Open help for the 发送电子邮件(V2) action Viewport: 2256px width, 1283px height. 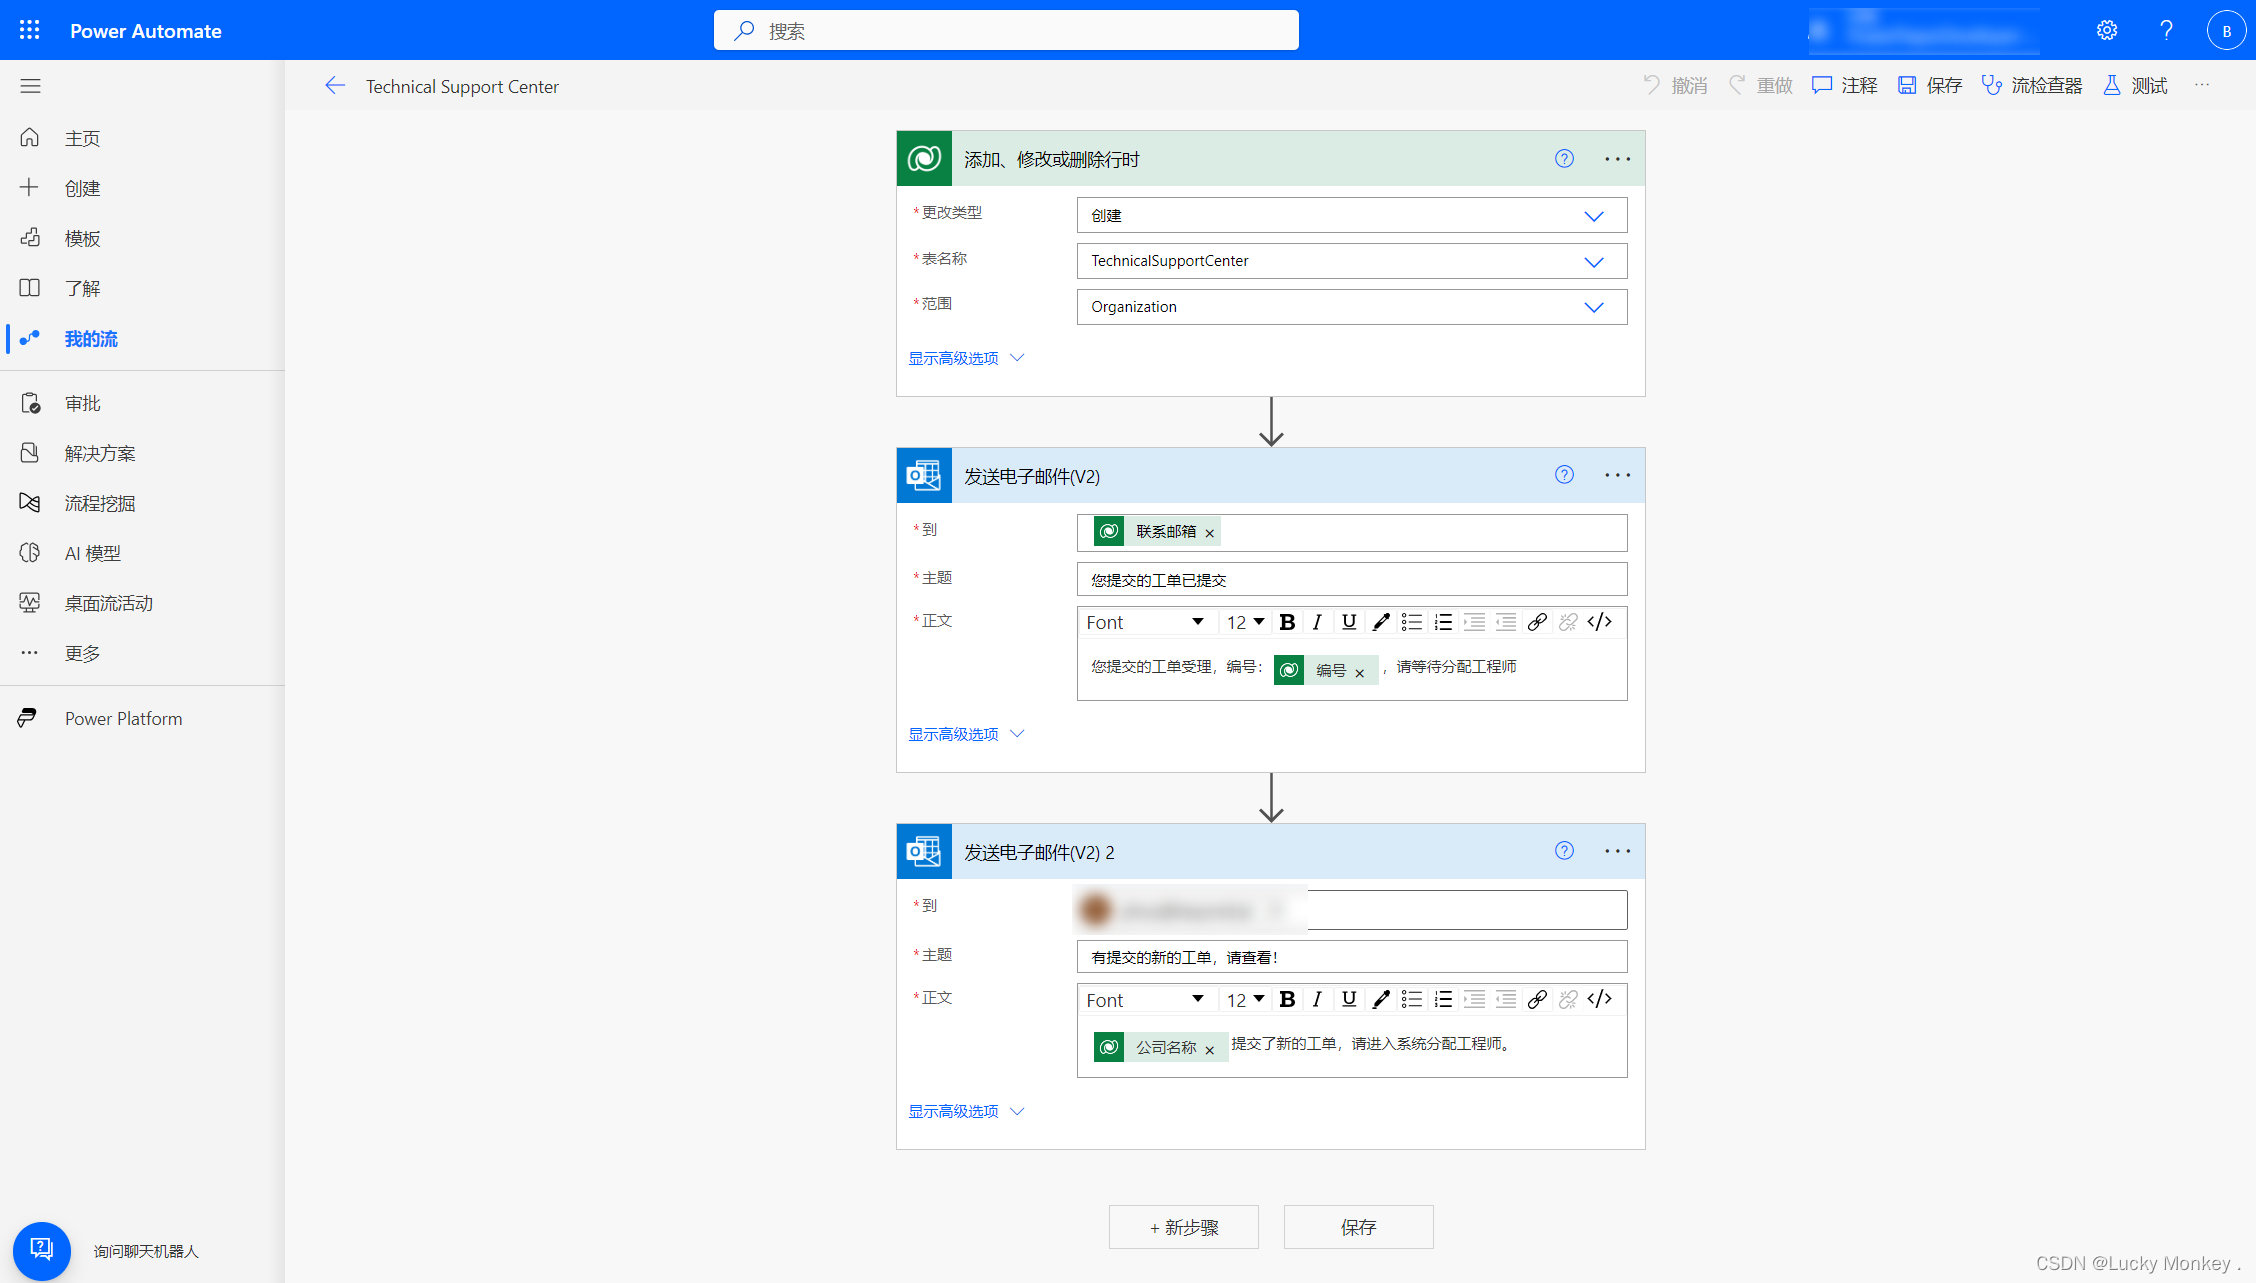coord(1564,475)
